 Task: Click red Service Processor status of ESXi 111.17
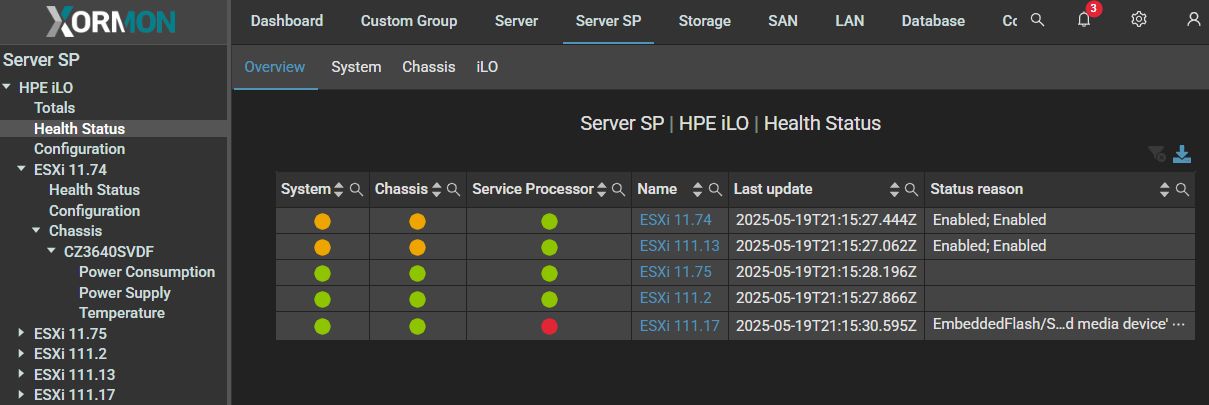(549, 325)
